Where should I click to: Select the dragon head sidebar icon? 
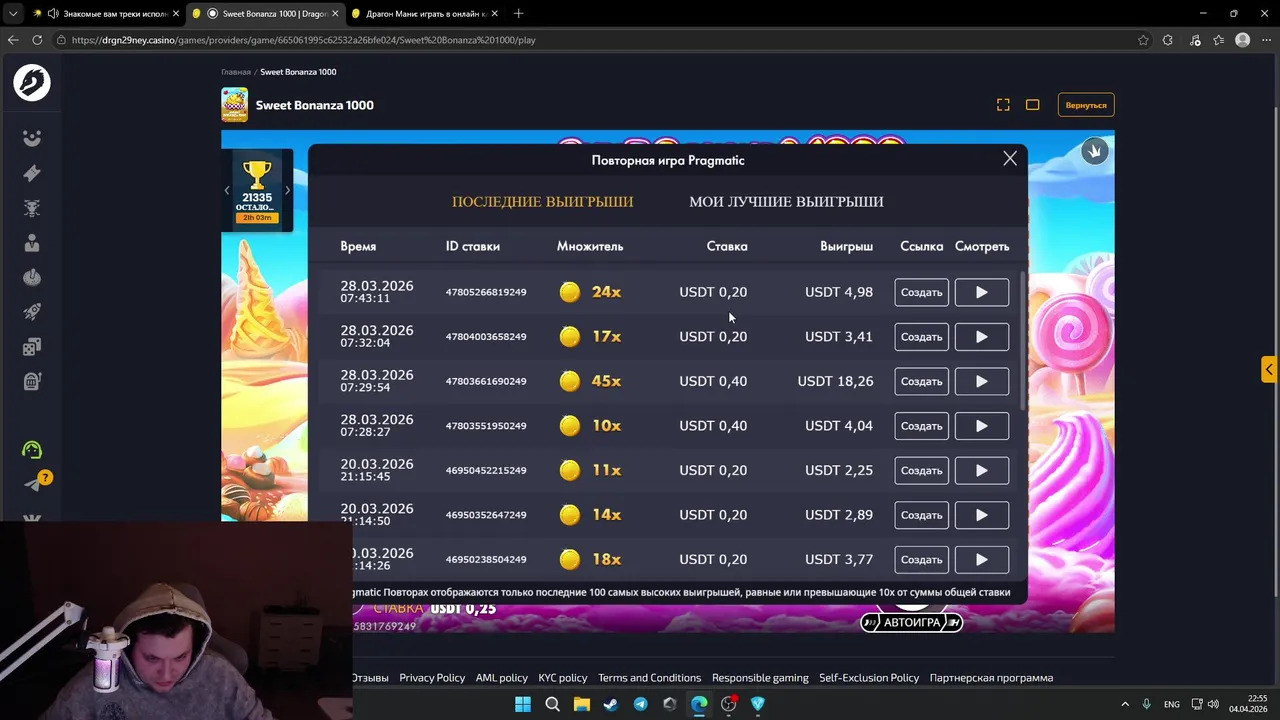pyautogui.click(x=32, y=208)
